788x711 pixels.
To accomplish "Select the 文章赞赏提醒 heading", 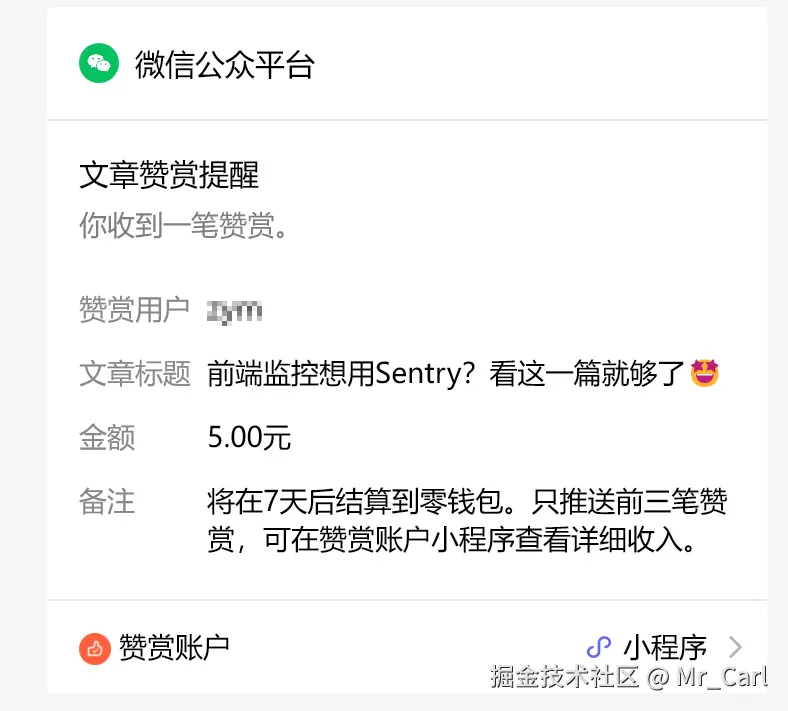I will (x=169, y=175).
